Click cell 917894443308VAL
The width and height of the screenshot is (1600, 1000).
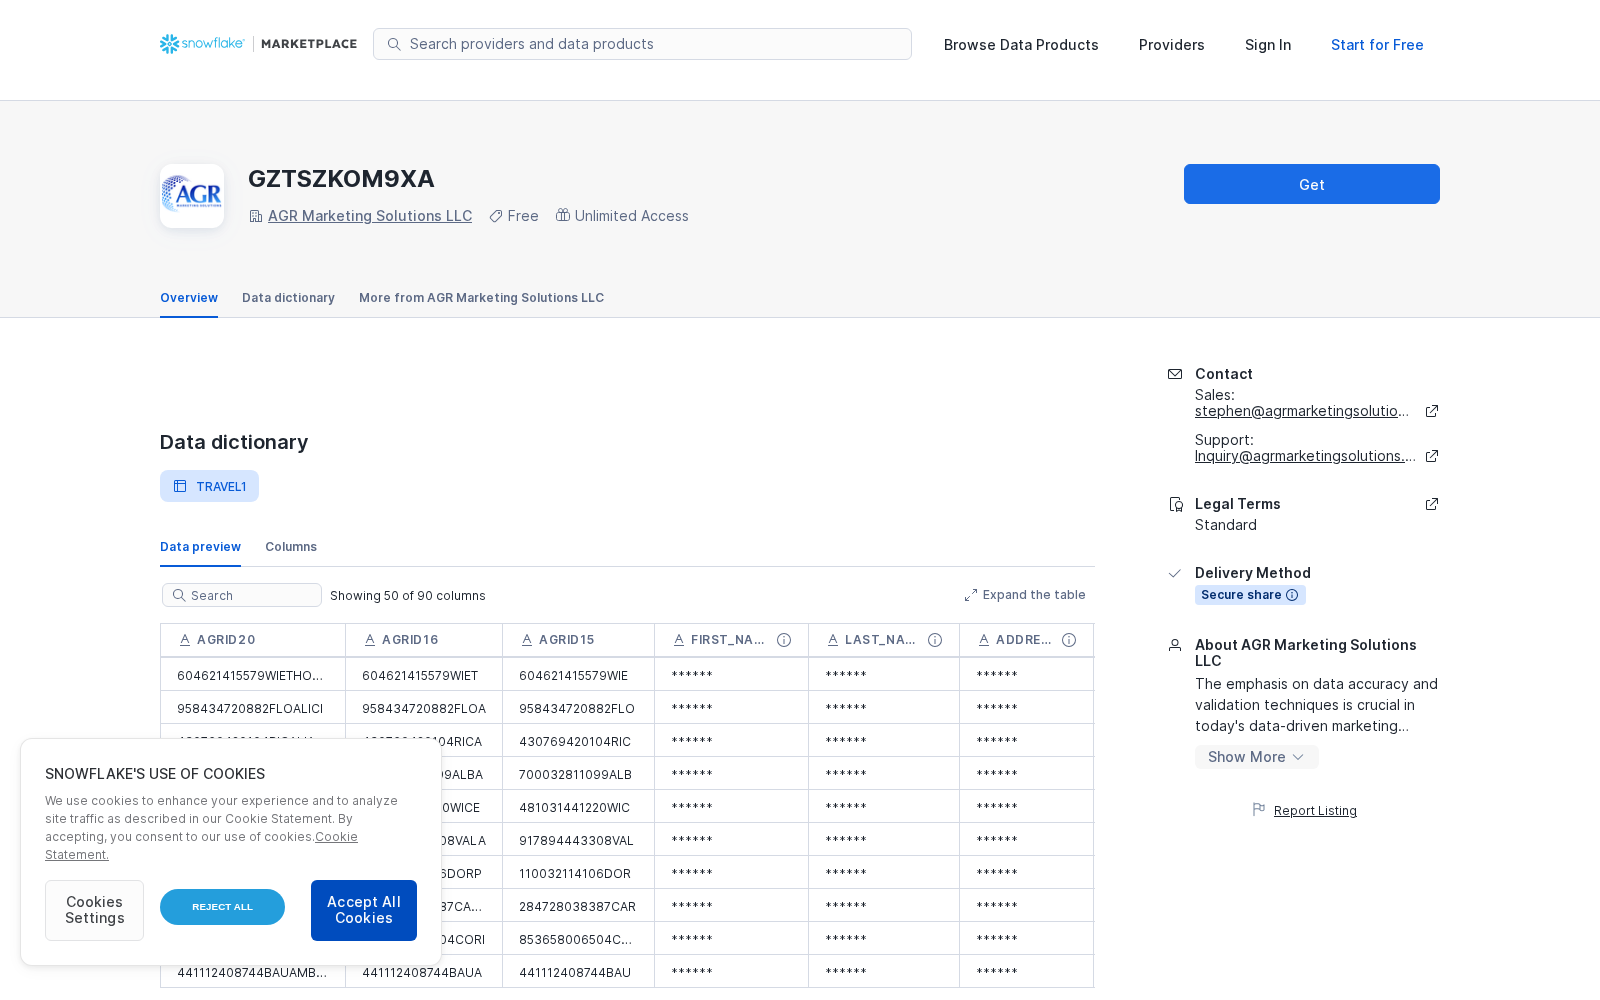pyautogui.click(x=576, y=841)
